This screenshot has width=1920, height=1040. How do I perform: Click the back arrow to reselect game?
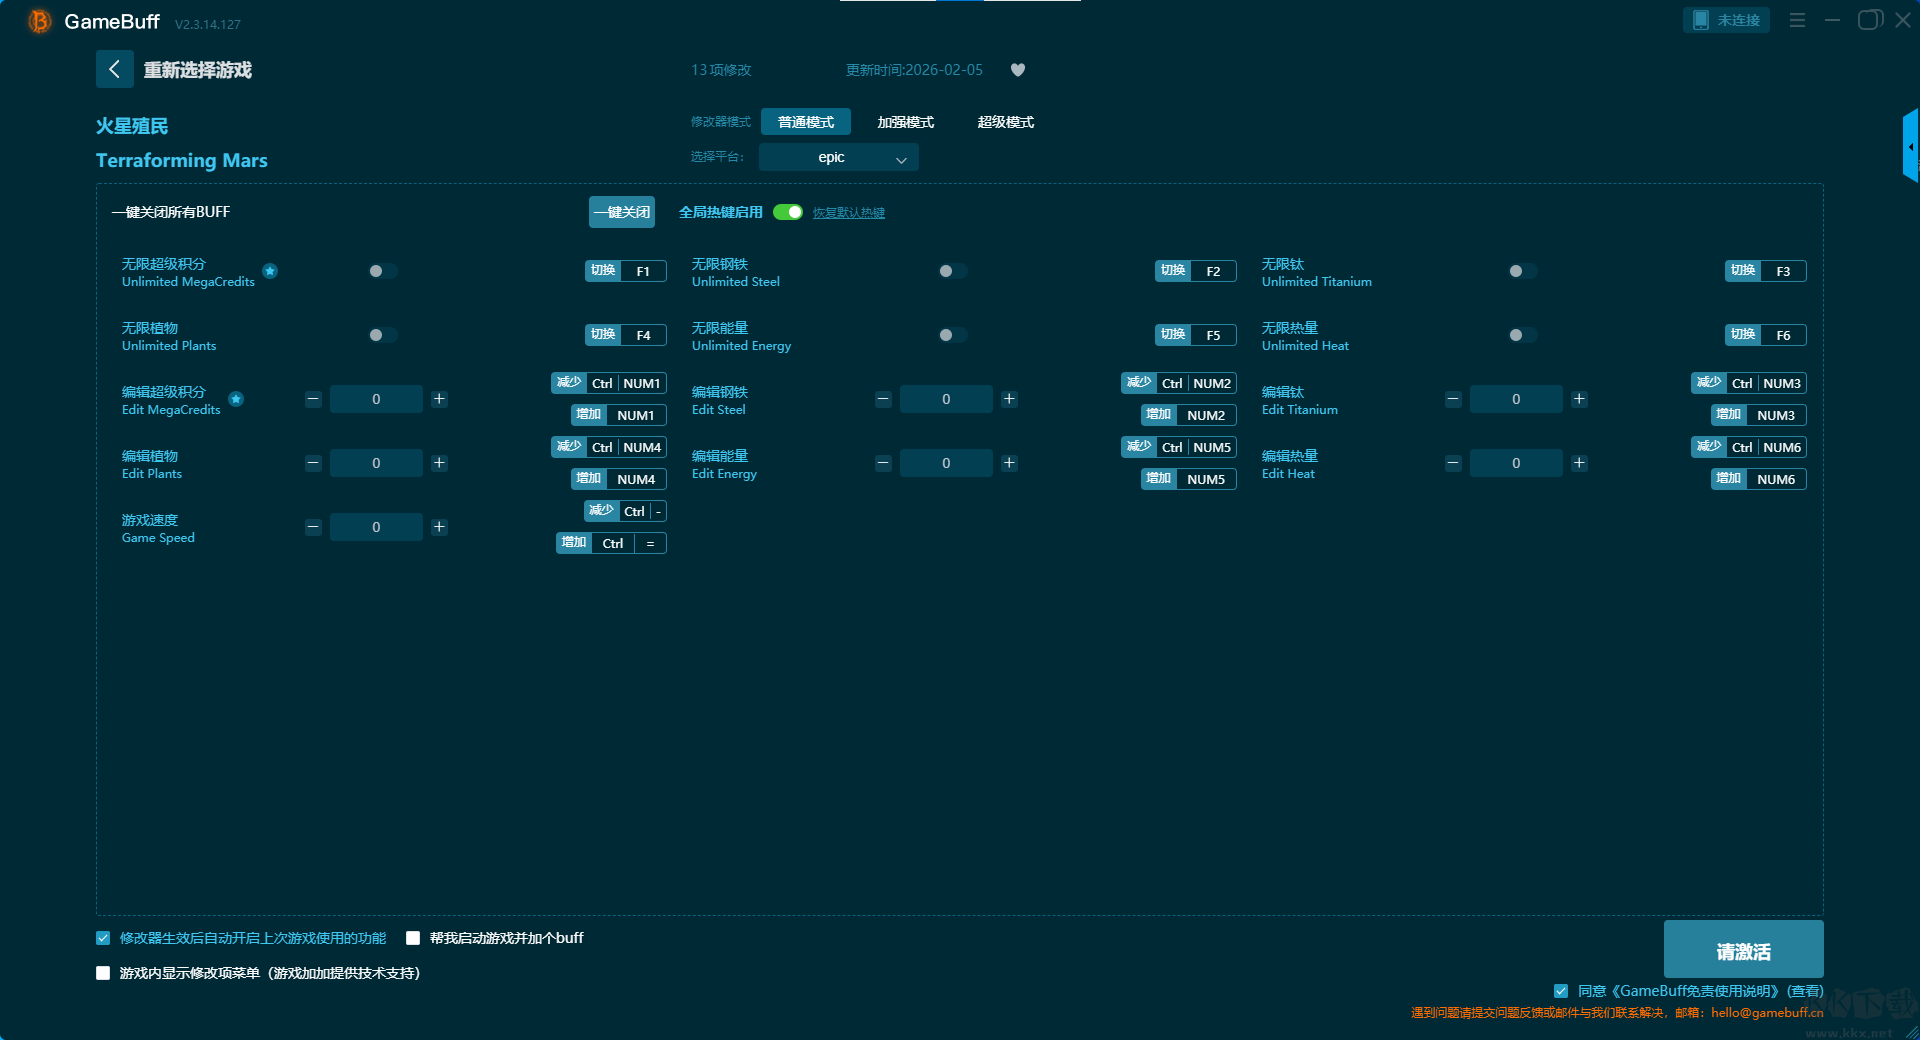tap(114, 69)
